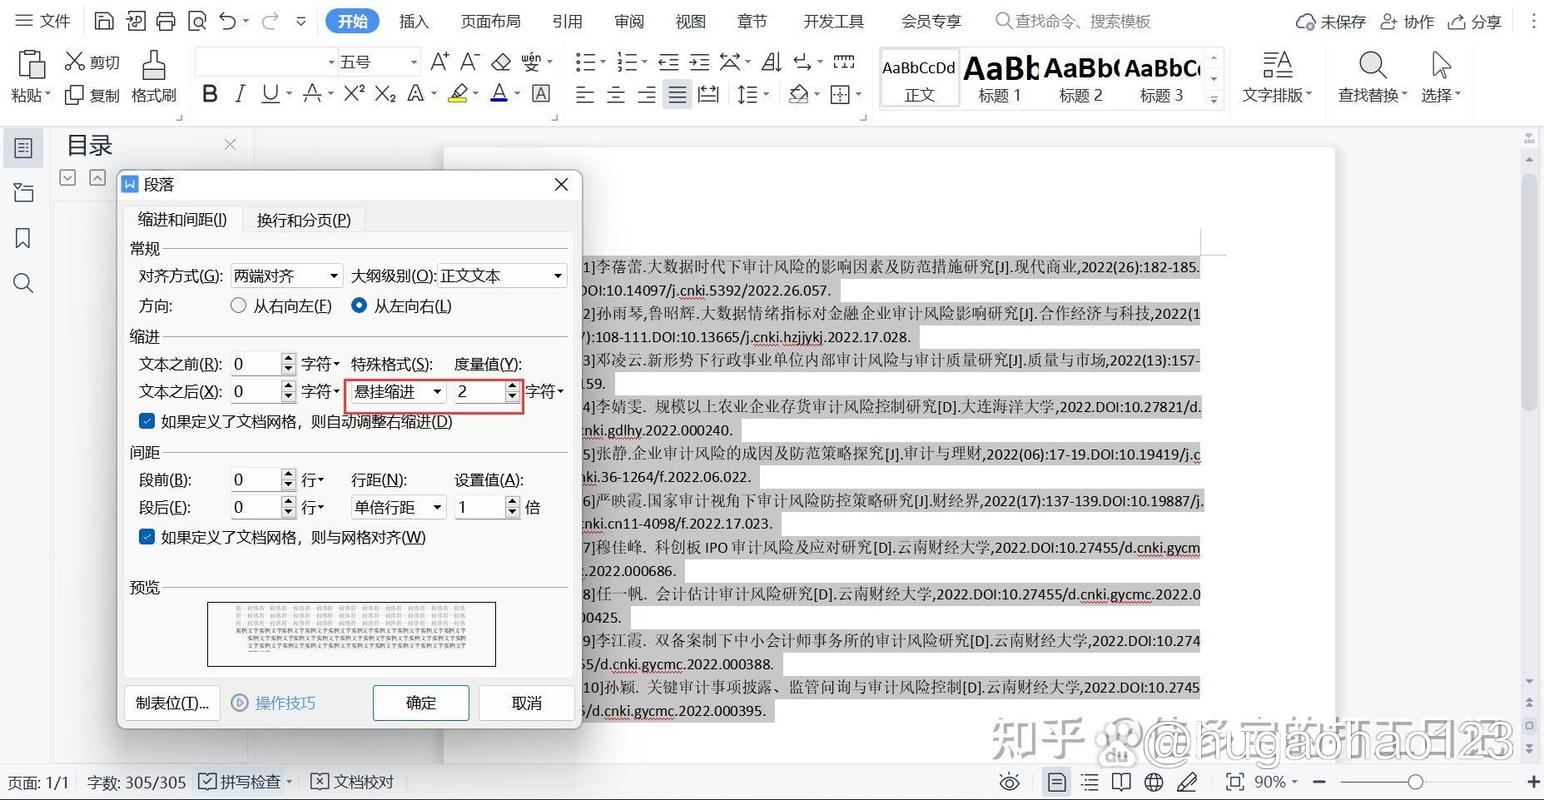
Task: Open the line spacing dropdown 单倍行距
Action: coord(397,507)
